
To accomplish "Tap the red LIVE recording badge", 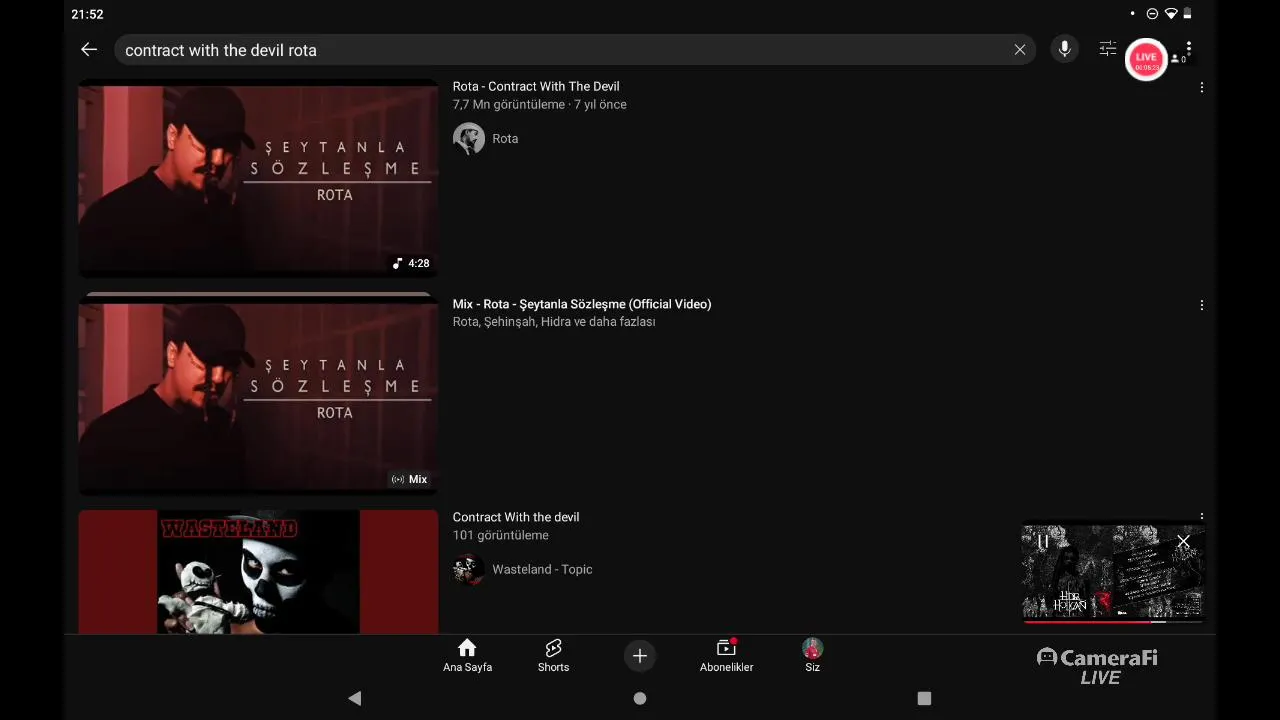I will click(1146, 59).
